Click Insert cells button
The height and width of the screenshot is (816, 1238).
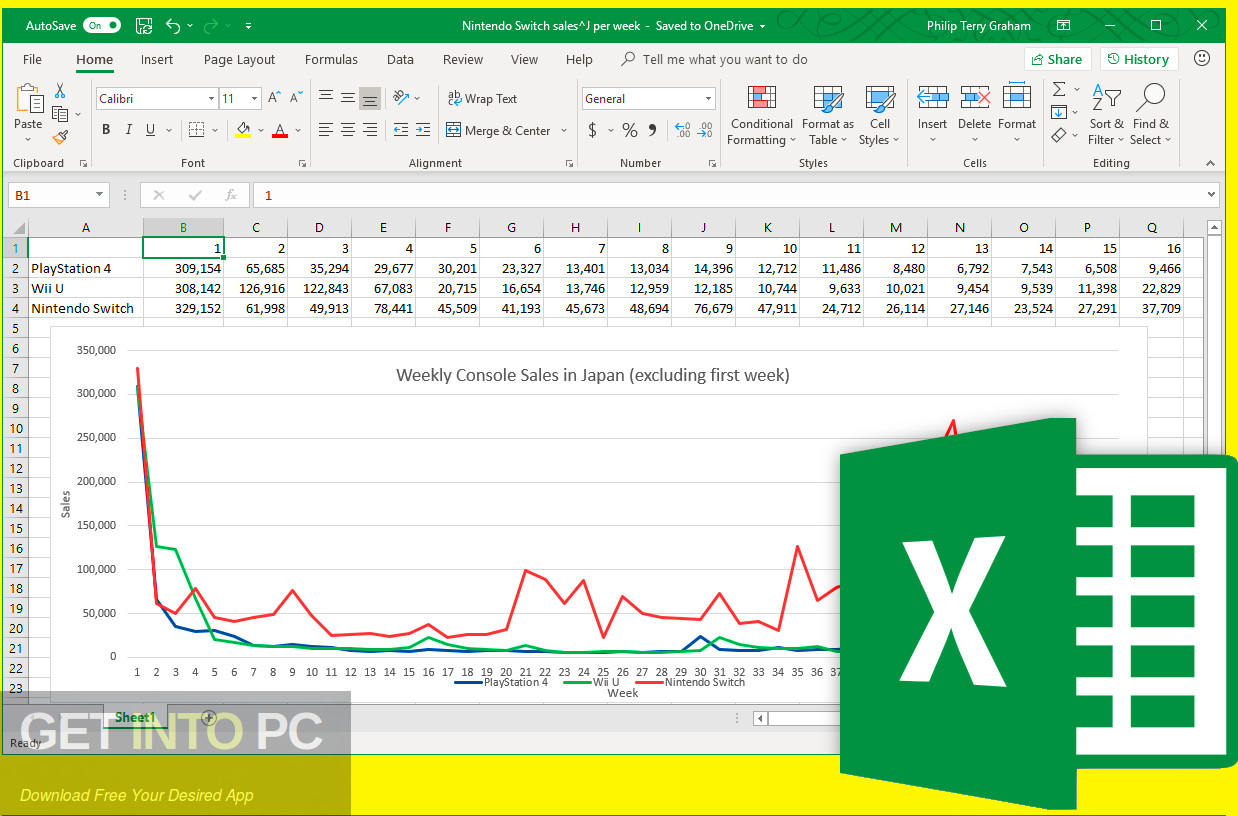(x=933, y=113)
